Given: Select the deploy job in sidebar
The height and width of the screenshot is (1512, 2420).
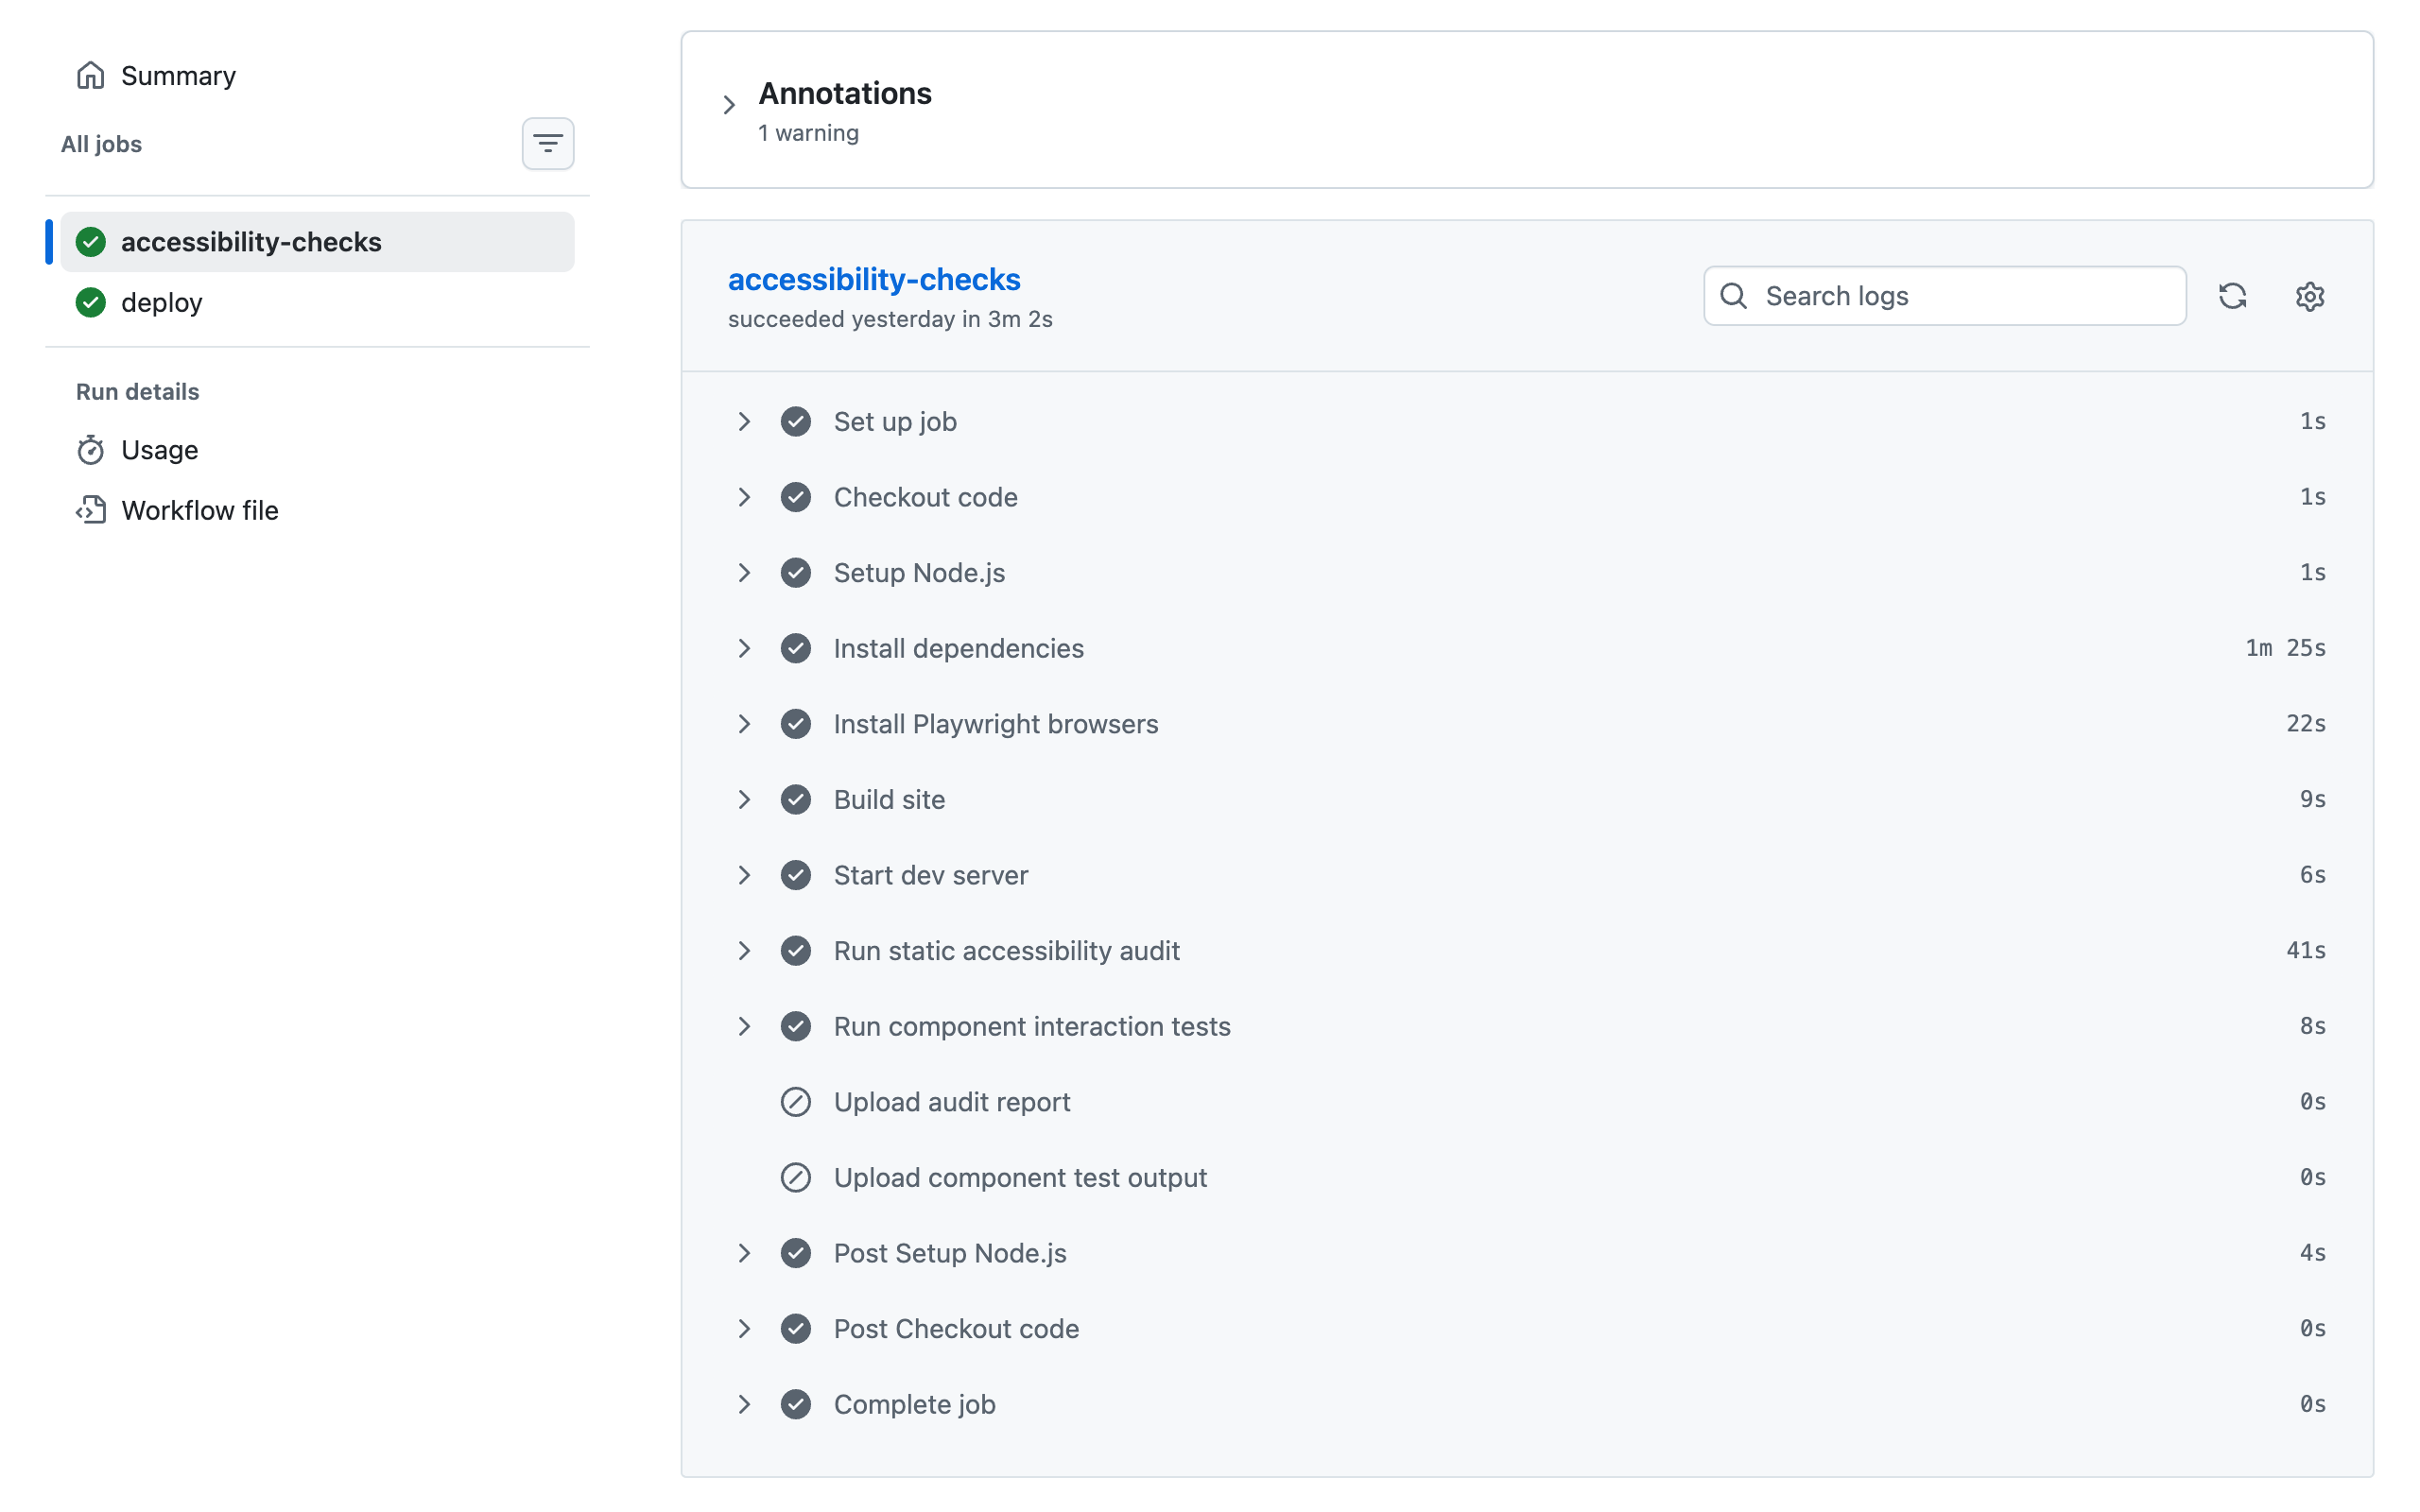Looking at the screenshot, I should [x=162, y=302].
